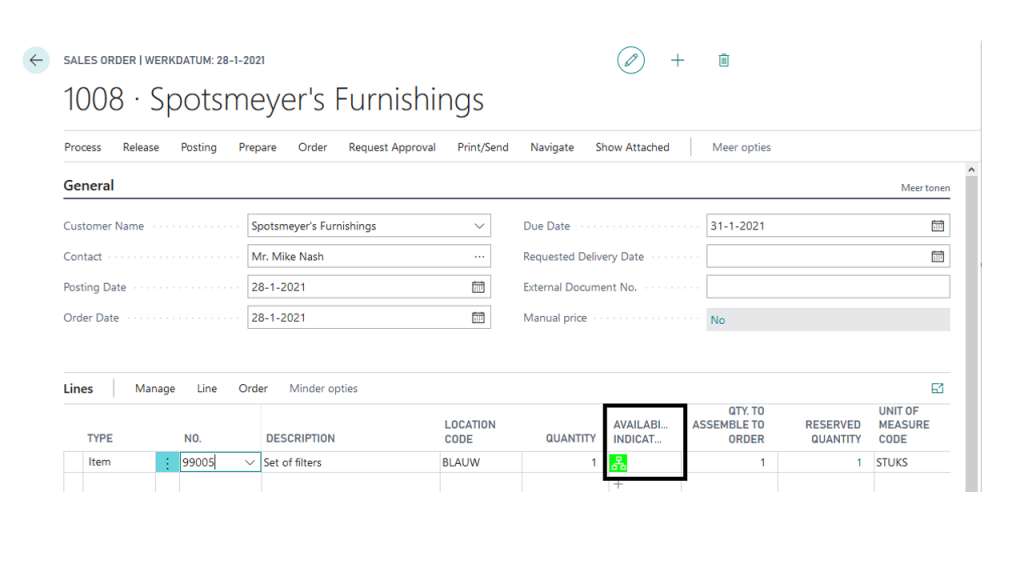Open the Posting Date calendar picker

(479, 287)
